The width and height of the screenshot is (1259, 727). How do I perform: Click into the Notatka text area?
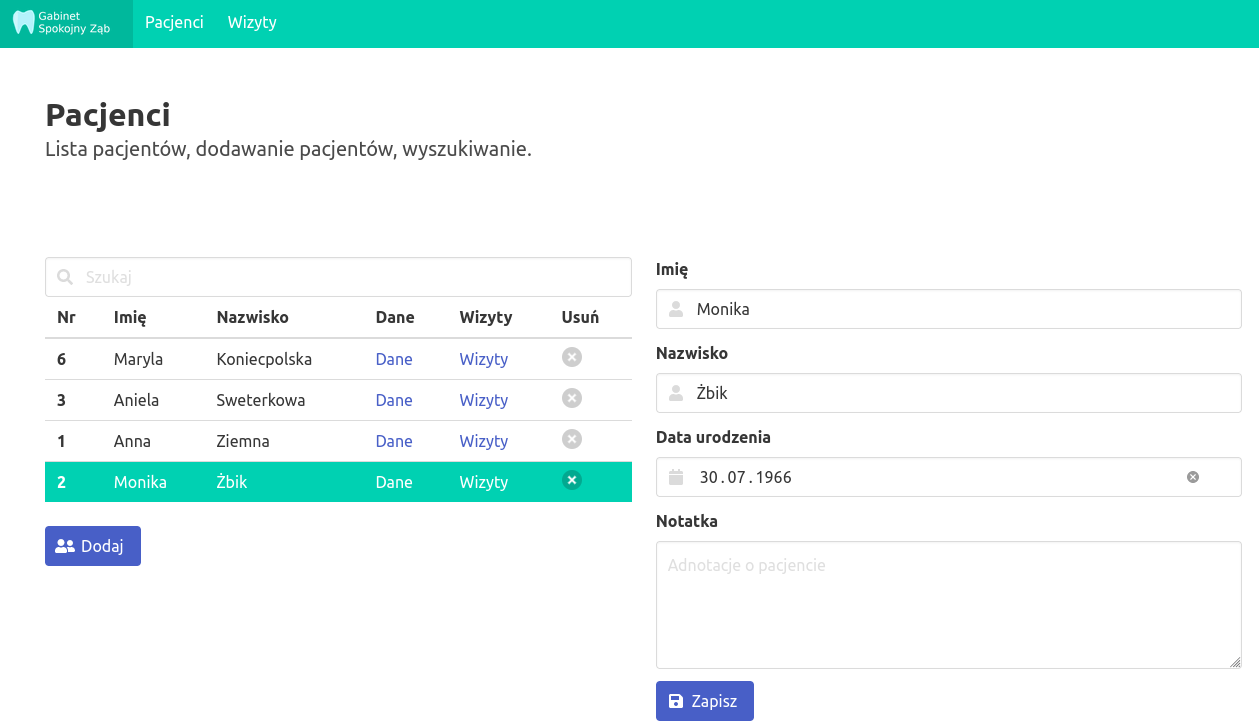[x=948, y=605]
